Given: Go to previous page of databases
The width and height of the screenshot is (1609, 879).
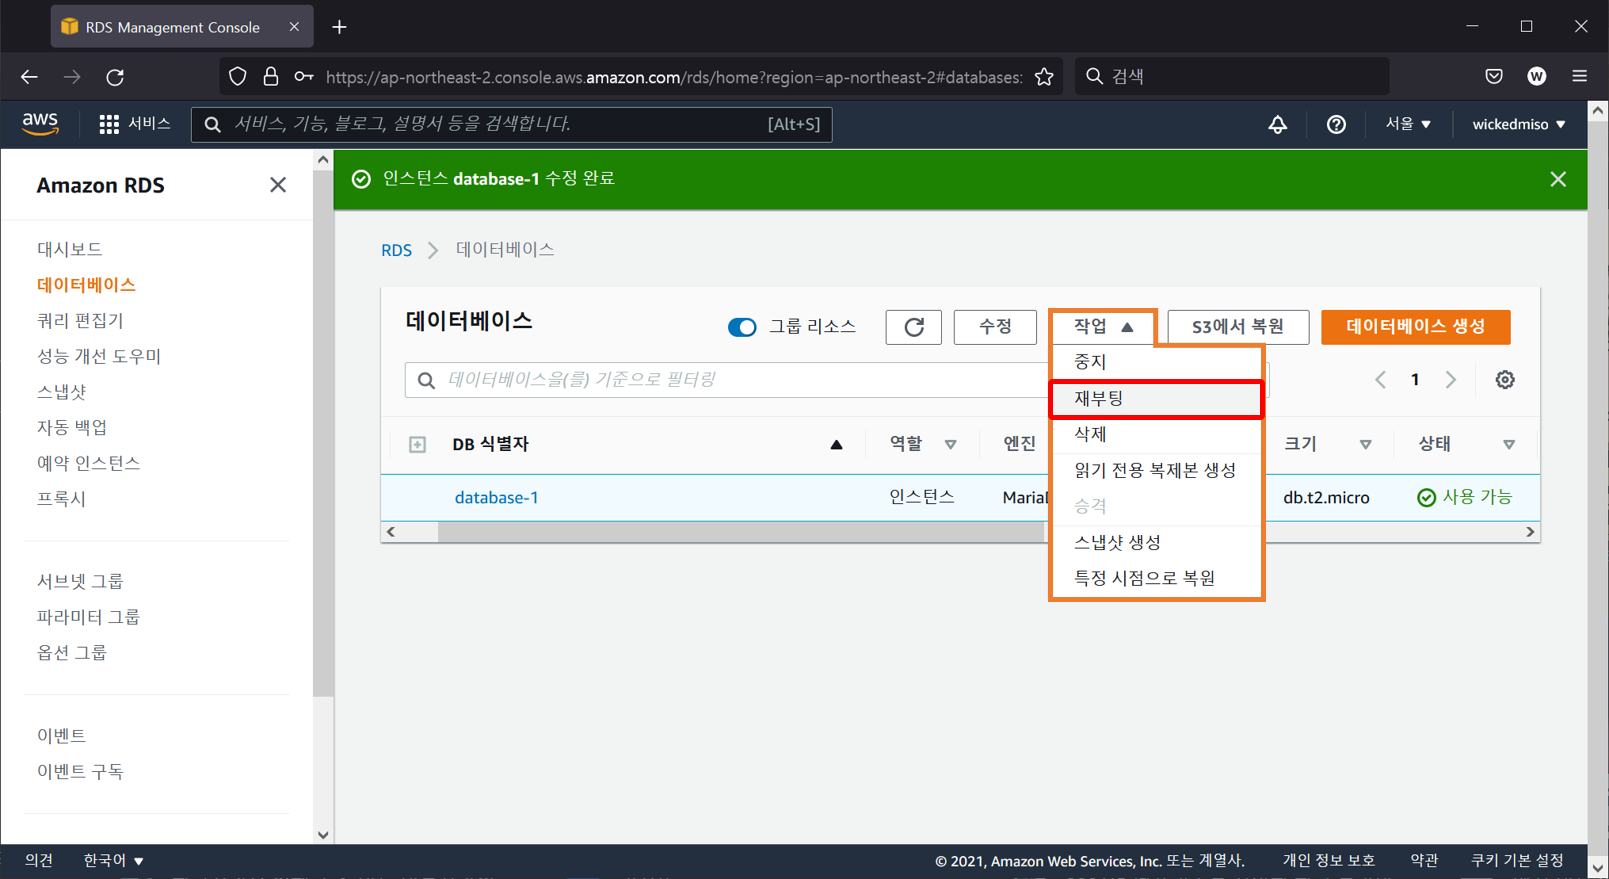Looking at the screenshot, I should pyautogui.click(x=1380, y=380).
